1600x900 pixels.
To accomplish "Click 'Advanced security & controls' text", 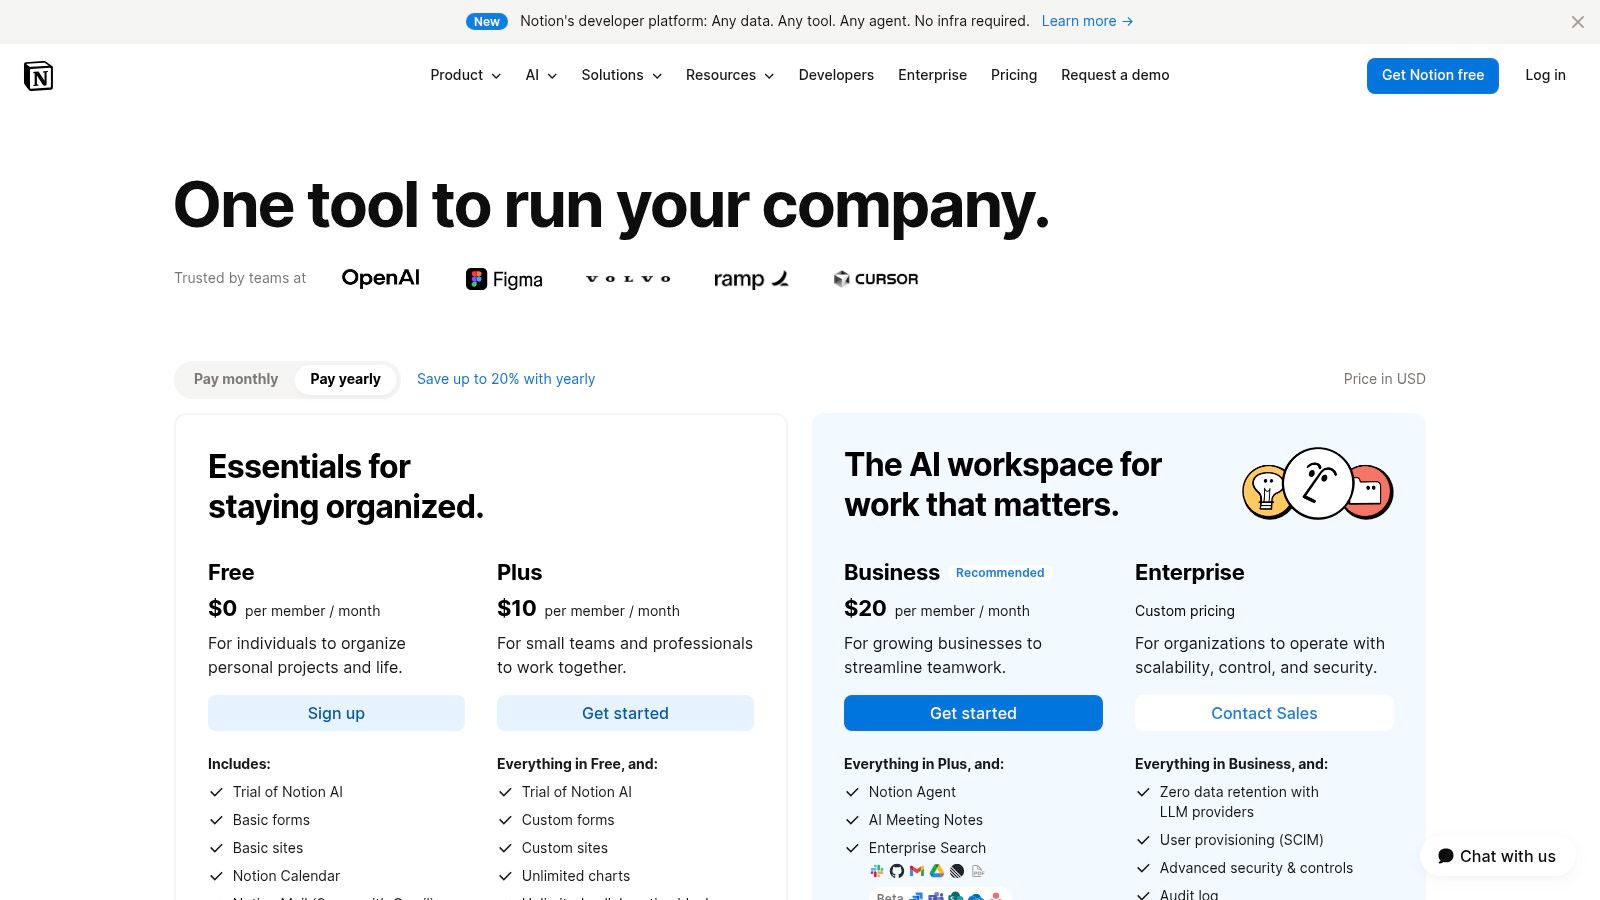I will pyautogui.click(x=1256, y=868).
